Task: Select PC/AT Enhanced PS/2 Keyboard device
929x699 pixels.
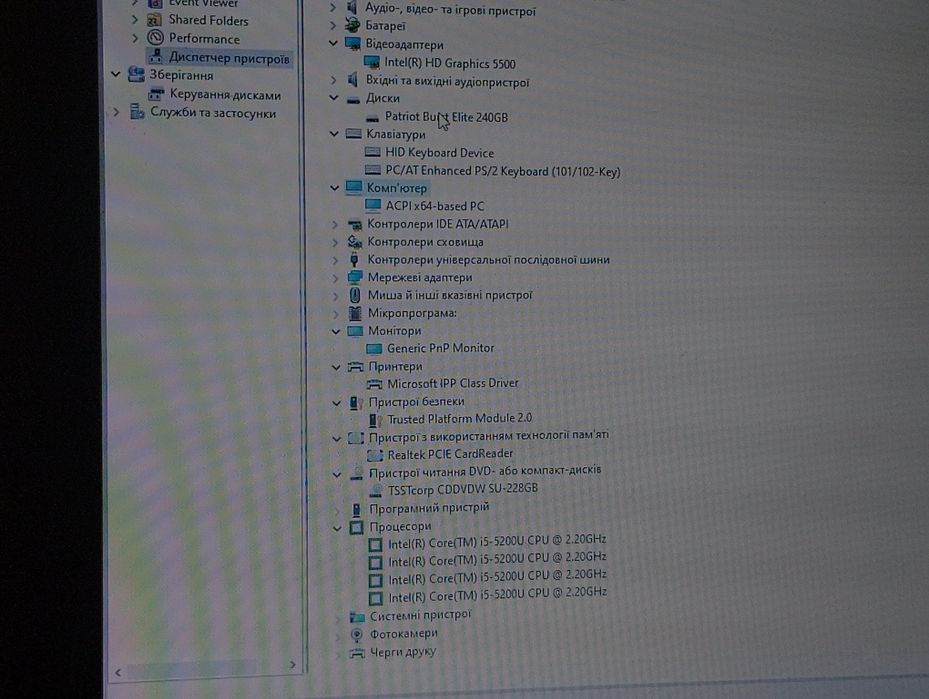Action: click(502, 171)
